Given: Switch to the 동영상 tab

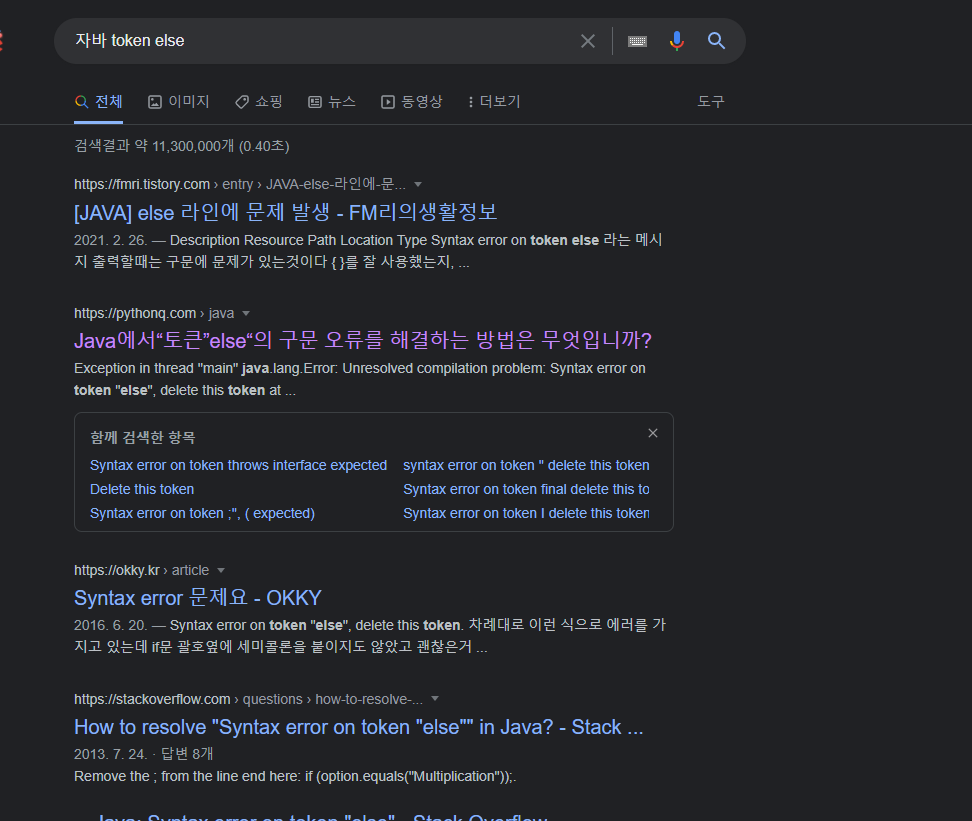Looking at the screenshot, I should point(412,101).
